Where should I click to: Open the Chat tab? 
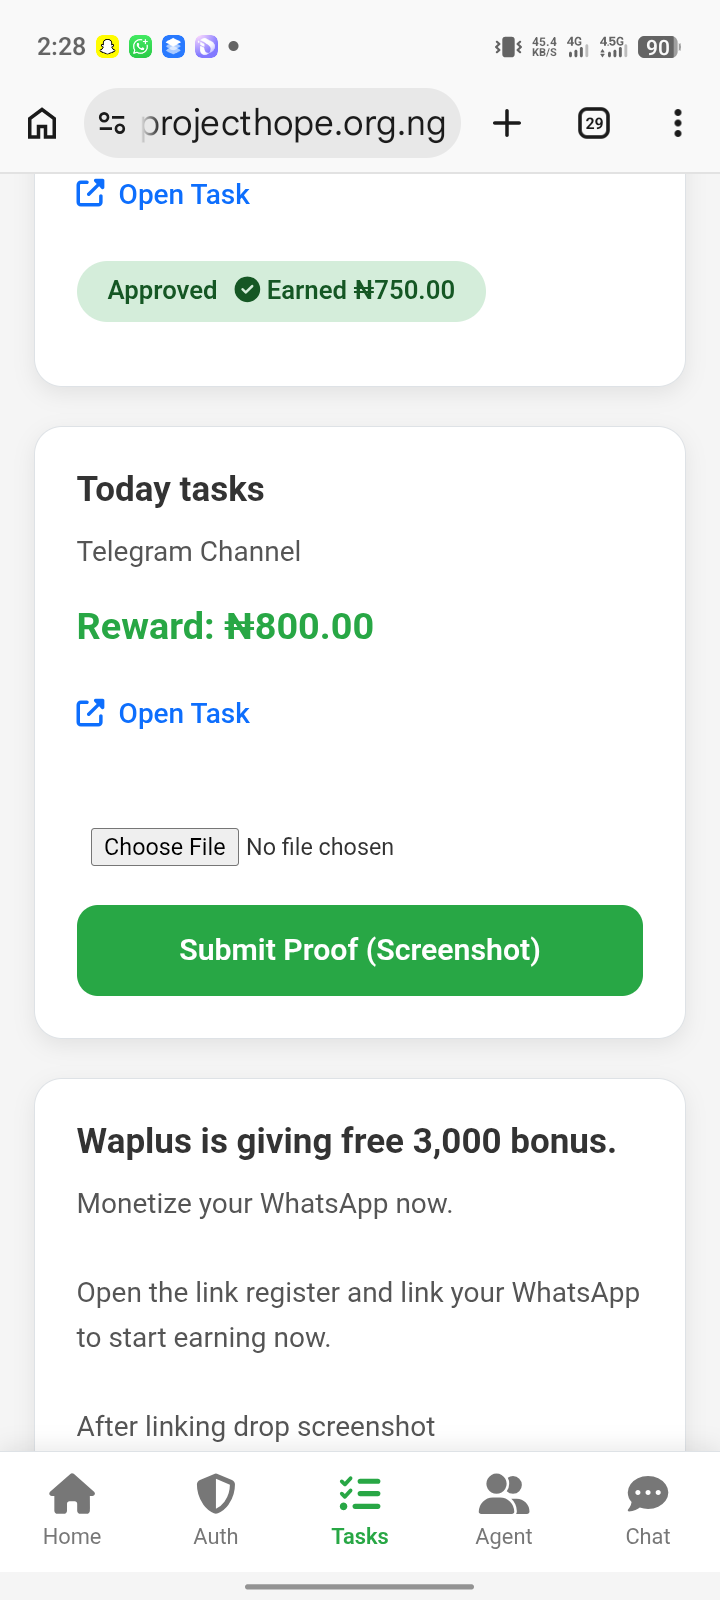tap(648, 1510)
